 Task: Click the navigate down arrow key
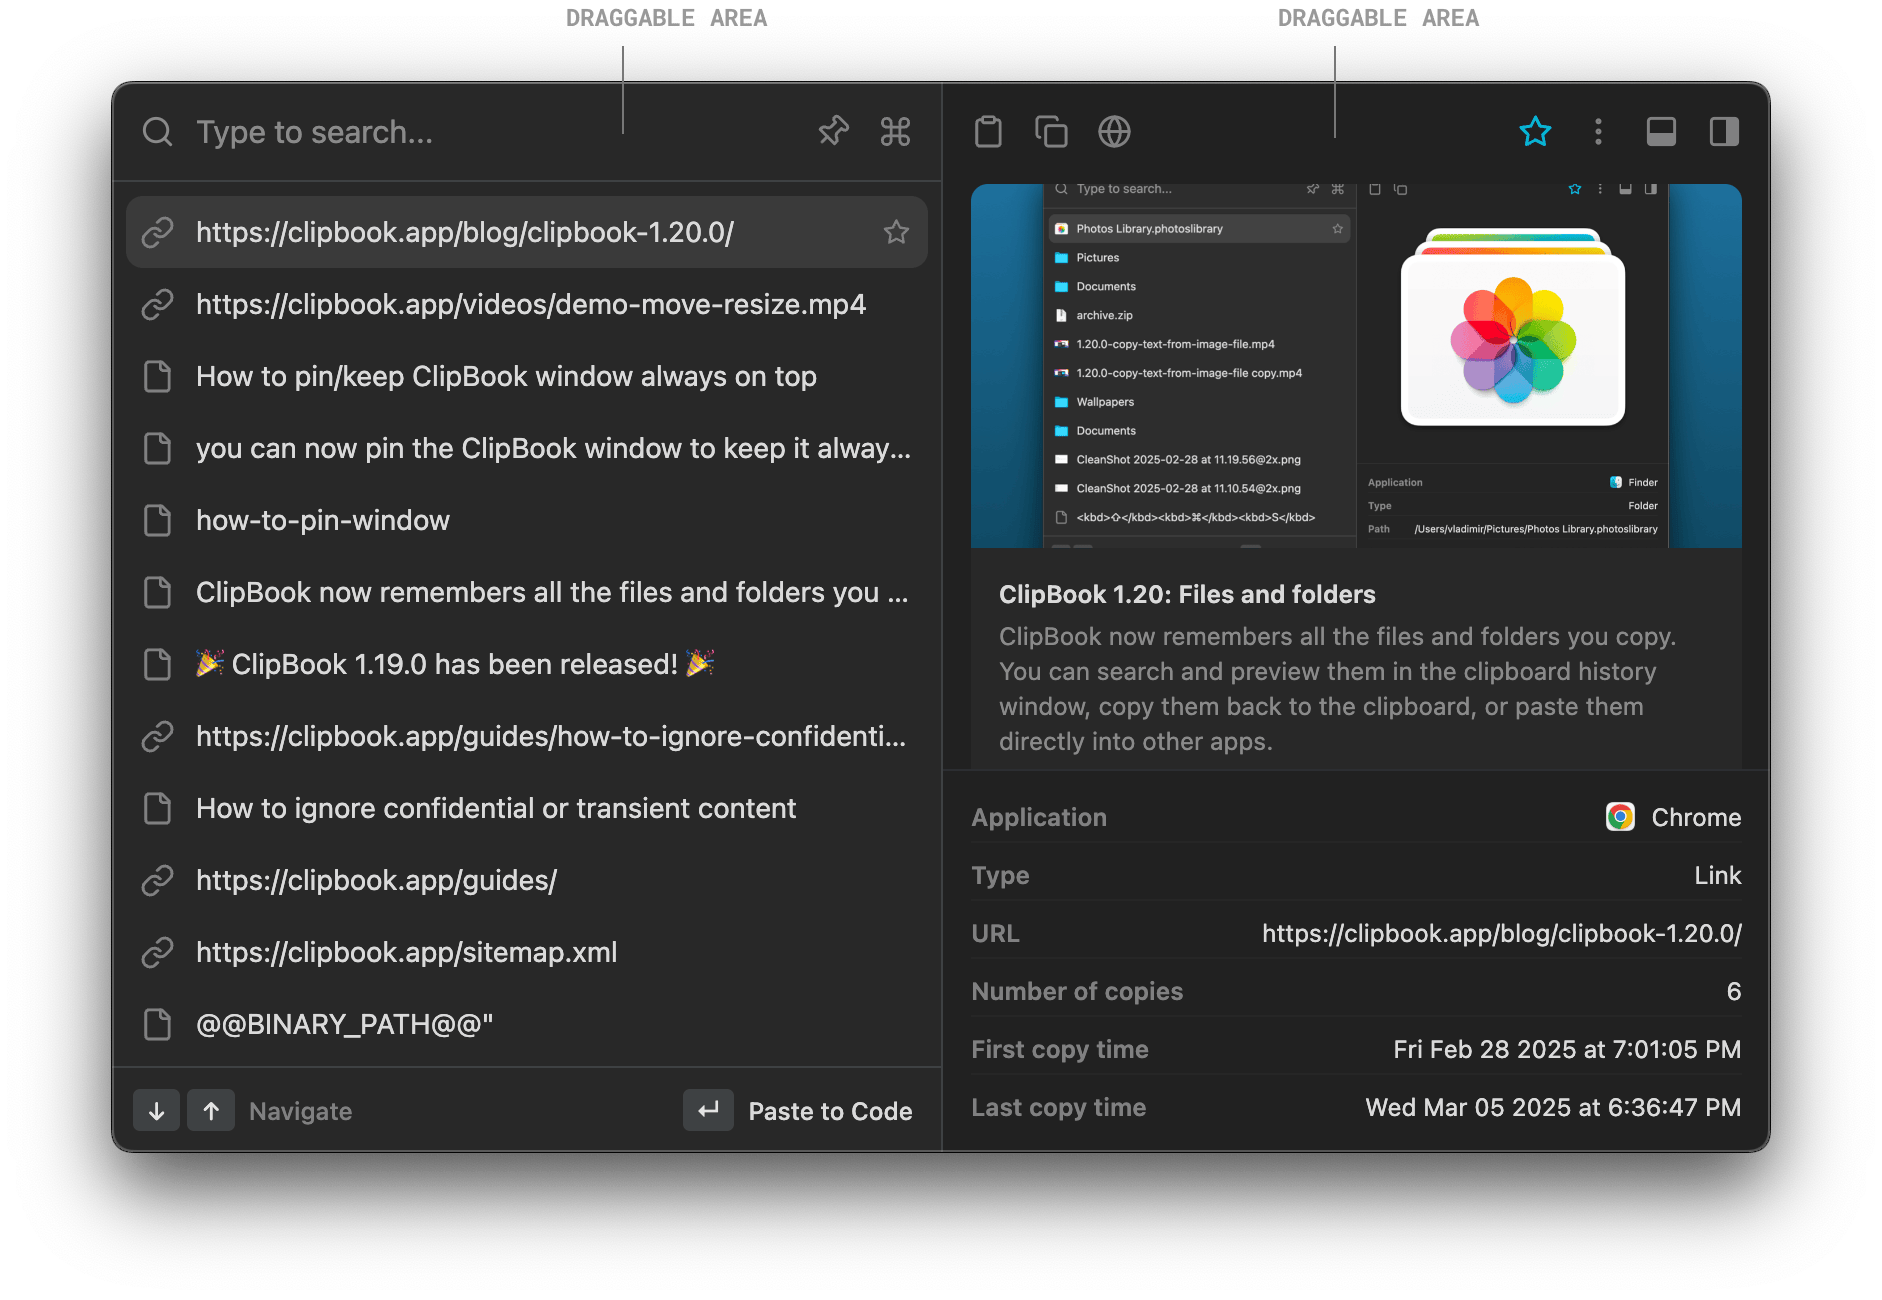156,1110
